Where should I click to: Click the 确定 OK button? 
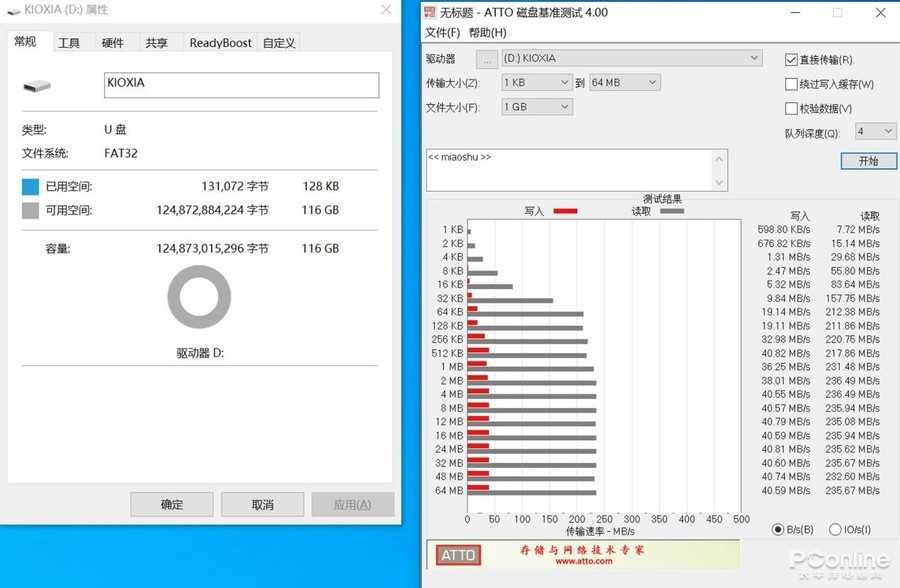pyautogui.click(x=172, y=505)
